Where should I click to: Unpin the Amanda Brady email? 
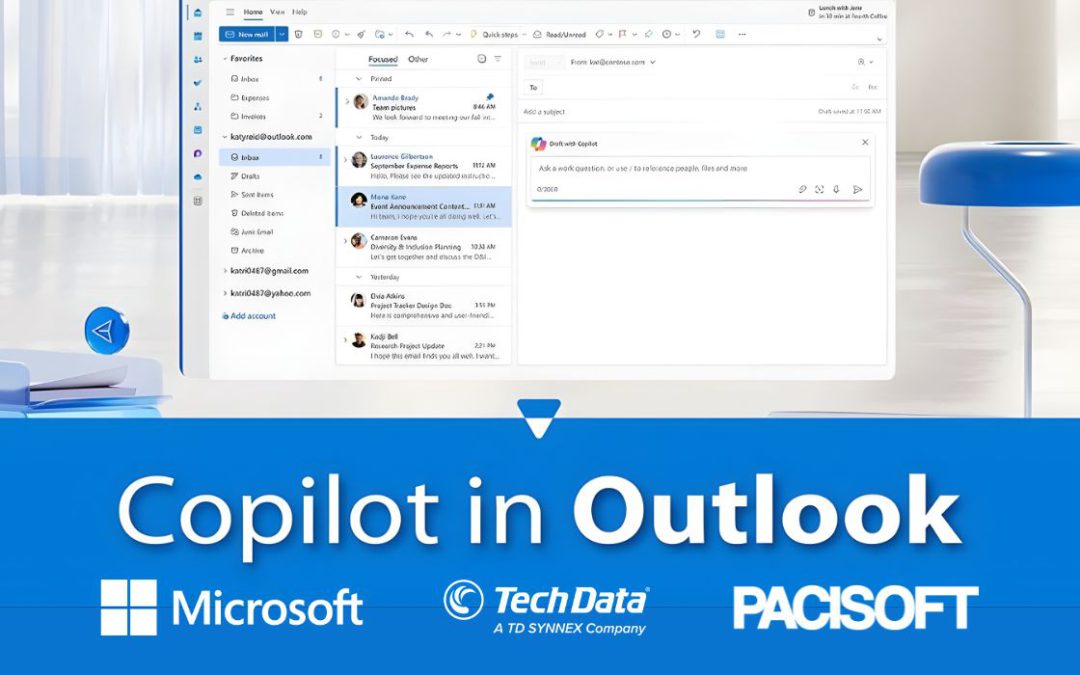point(489,97)
